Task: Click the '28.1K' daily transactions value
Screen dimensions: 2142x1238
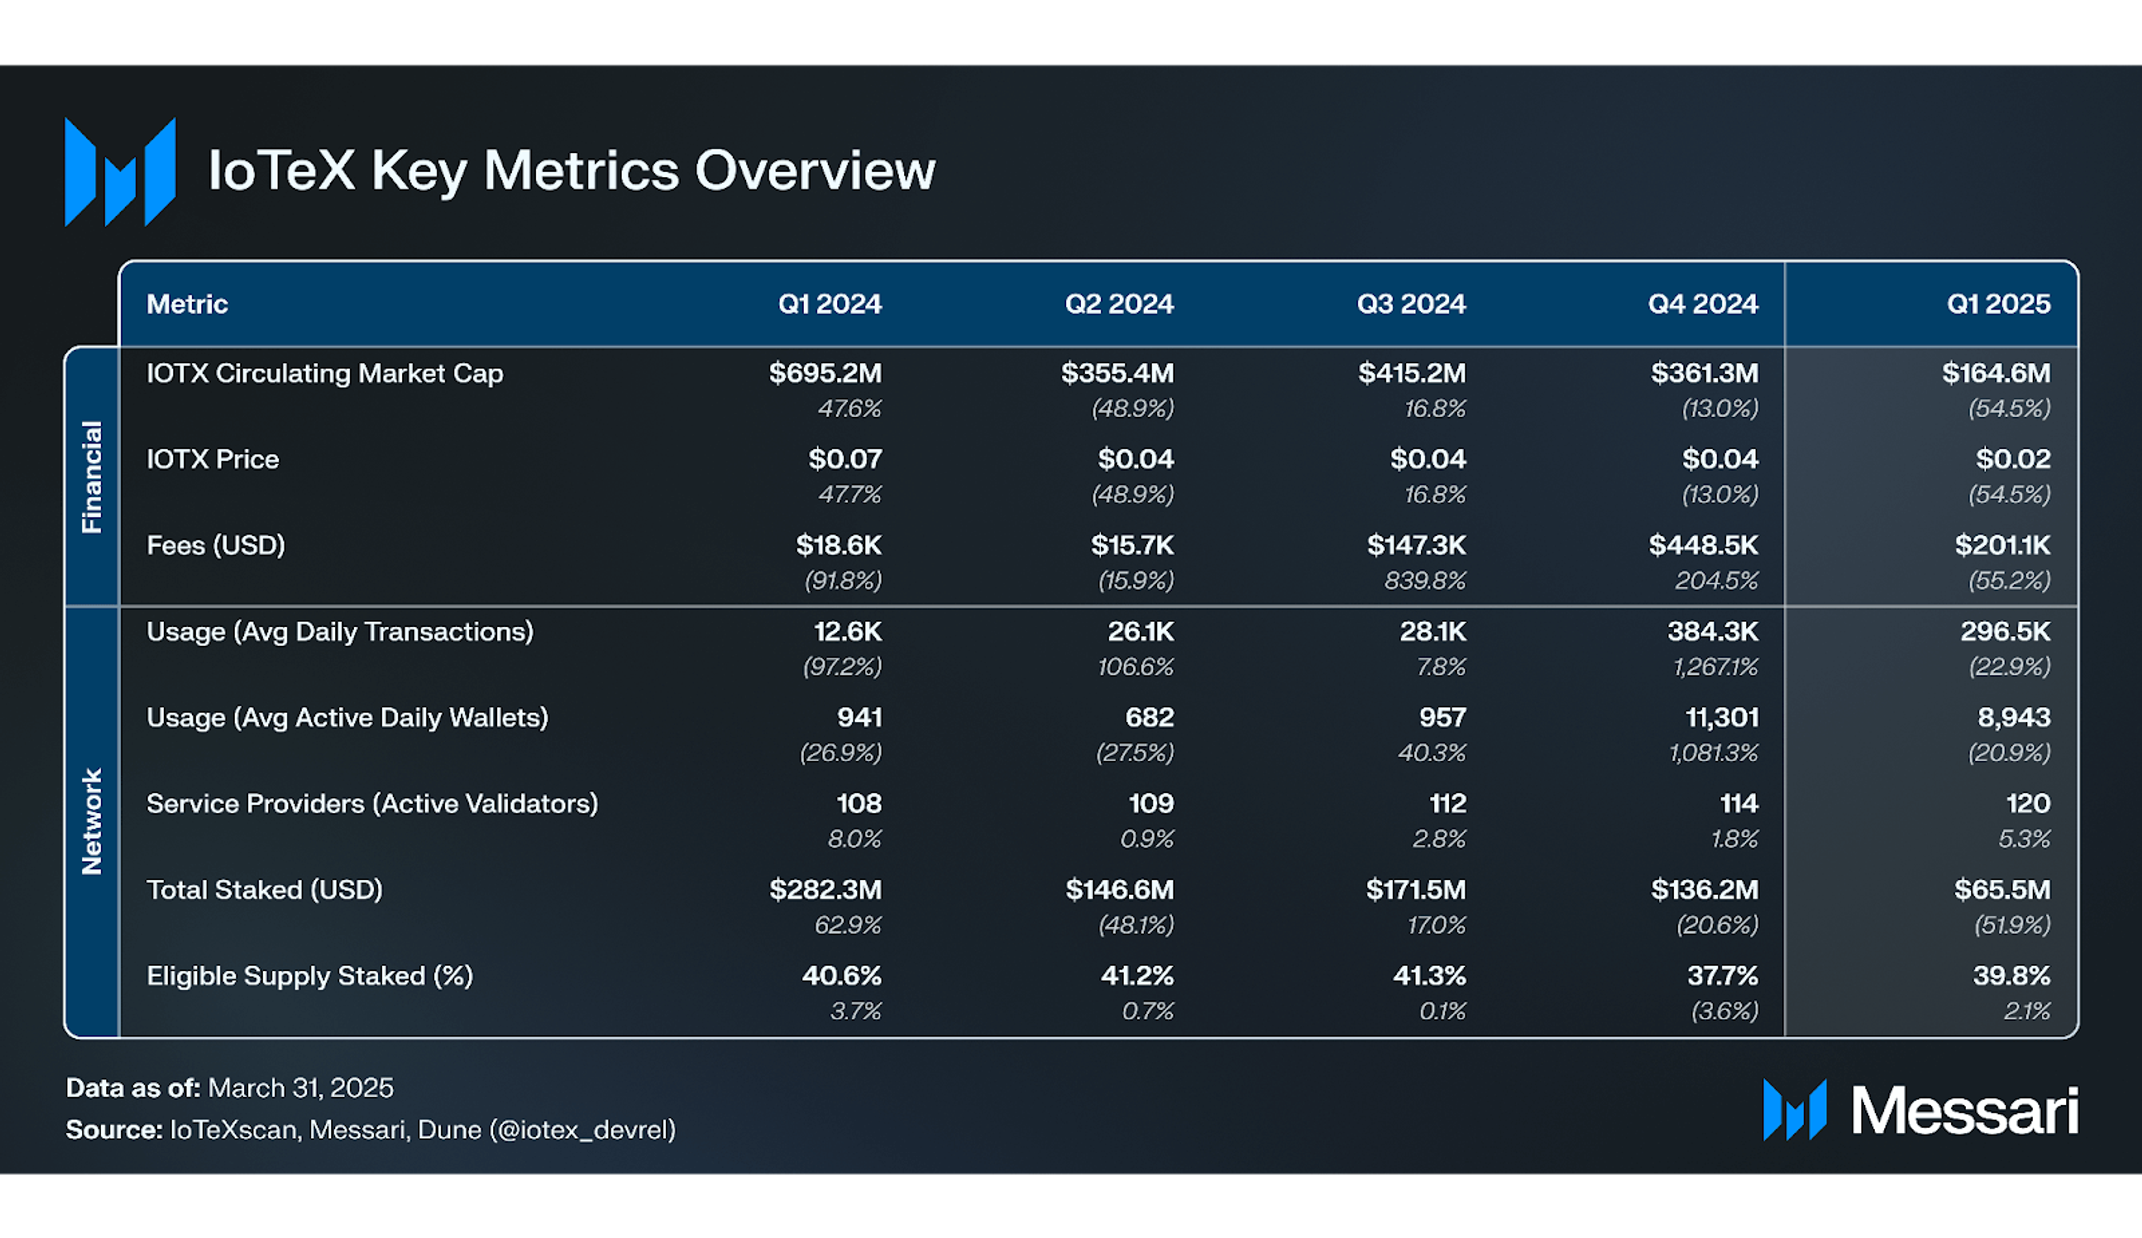Action: point(1433,632)
